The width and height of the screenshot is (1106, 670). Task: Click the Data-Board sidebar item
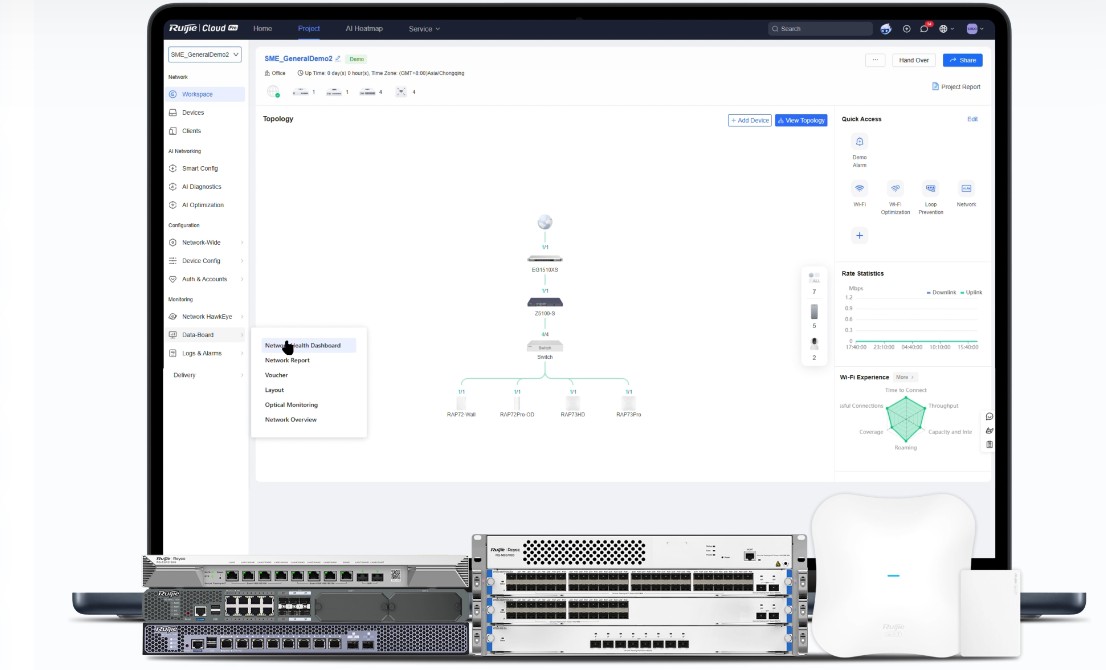coord(205,335)
